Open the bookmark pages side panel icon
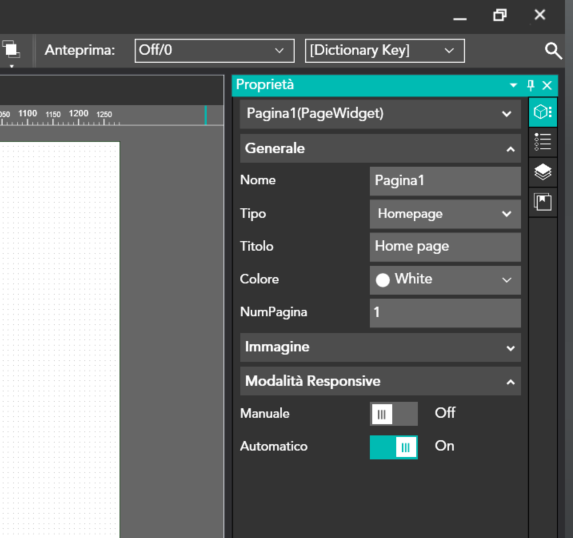The image size is (573, 538). click(x=543, y=202)
